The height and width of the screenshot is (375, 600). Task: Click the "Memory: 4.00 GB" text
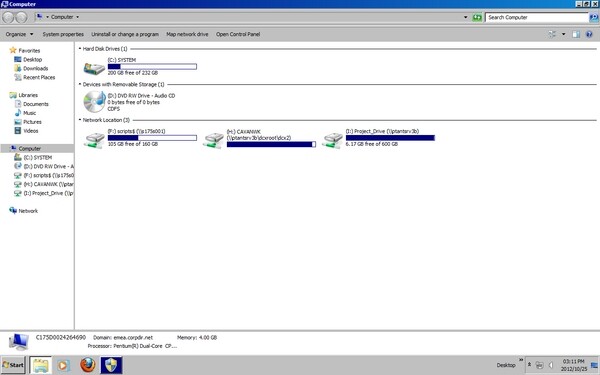click(197, 338)
